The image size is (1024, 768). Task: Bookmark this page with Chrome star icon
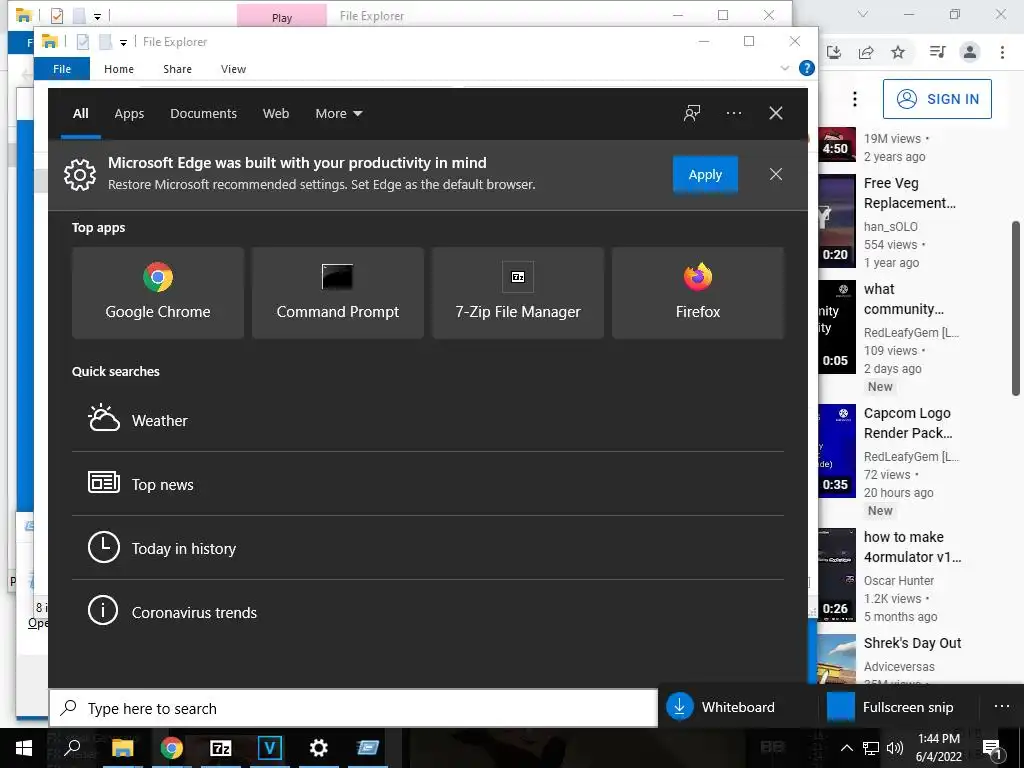click(898, 52)
